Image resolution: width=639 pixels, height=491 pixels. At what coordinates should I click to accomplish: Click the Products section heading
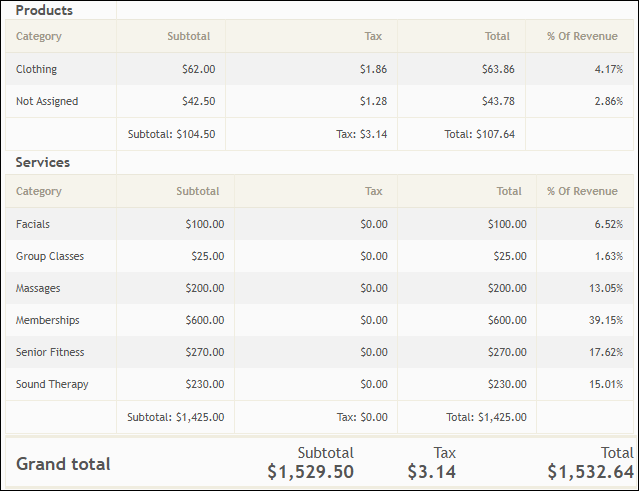coord(44,10)
